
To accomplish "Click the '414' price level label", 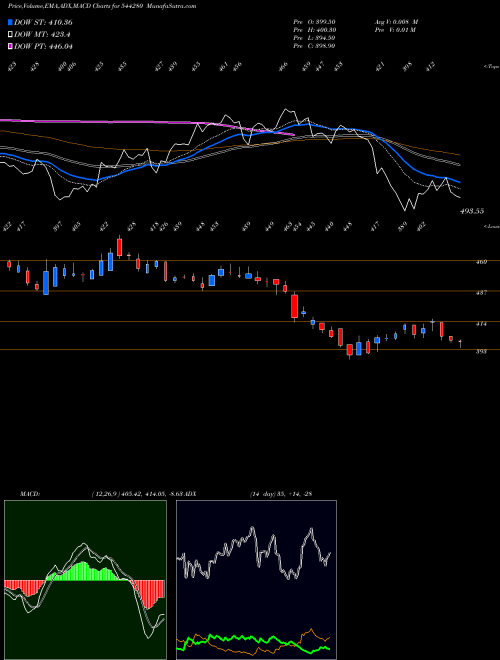I will (481, 324).
